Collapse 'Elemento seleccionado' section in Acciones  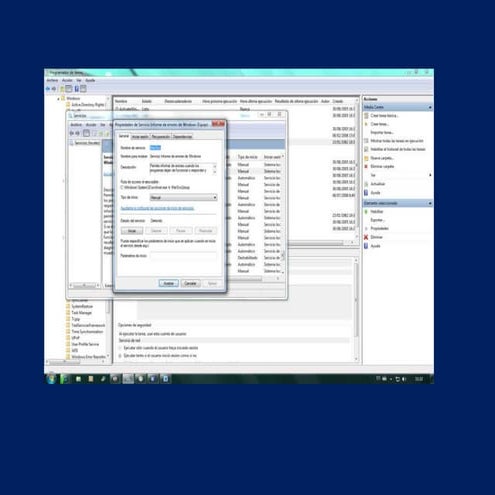click(x=430, y=203)
